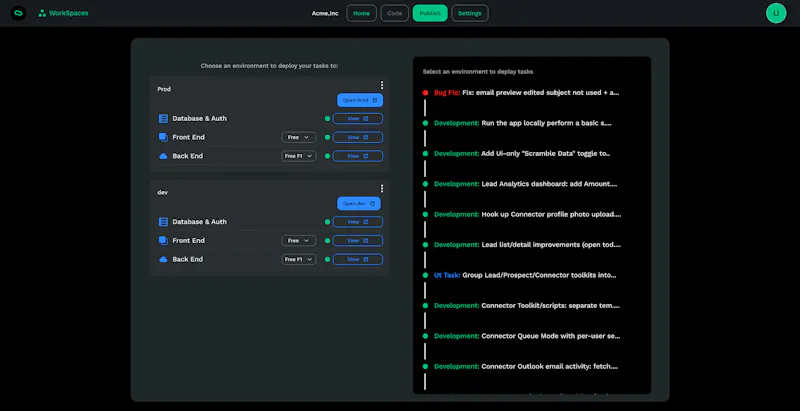Click the app logo in the header
The height and width of the screenshot is (411, 800).
(18, 13)
